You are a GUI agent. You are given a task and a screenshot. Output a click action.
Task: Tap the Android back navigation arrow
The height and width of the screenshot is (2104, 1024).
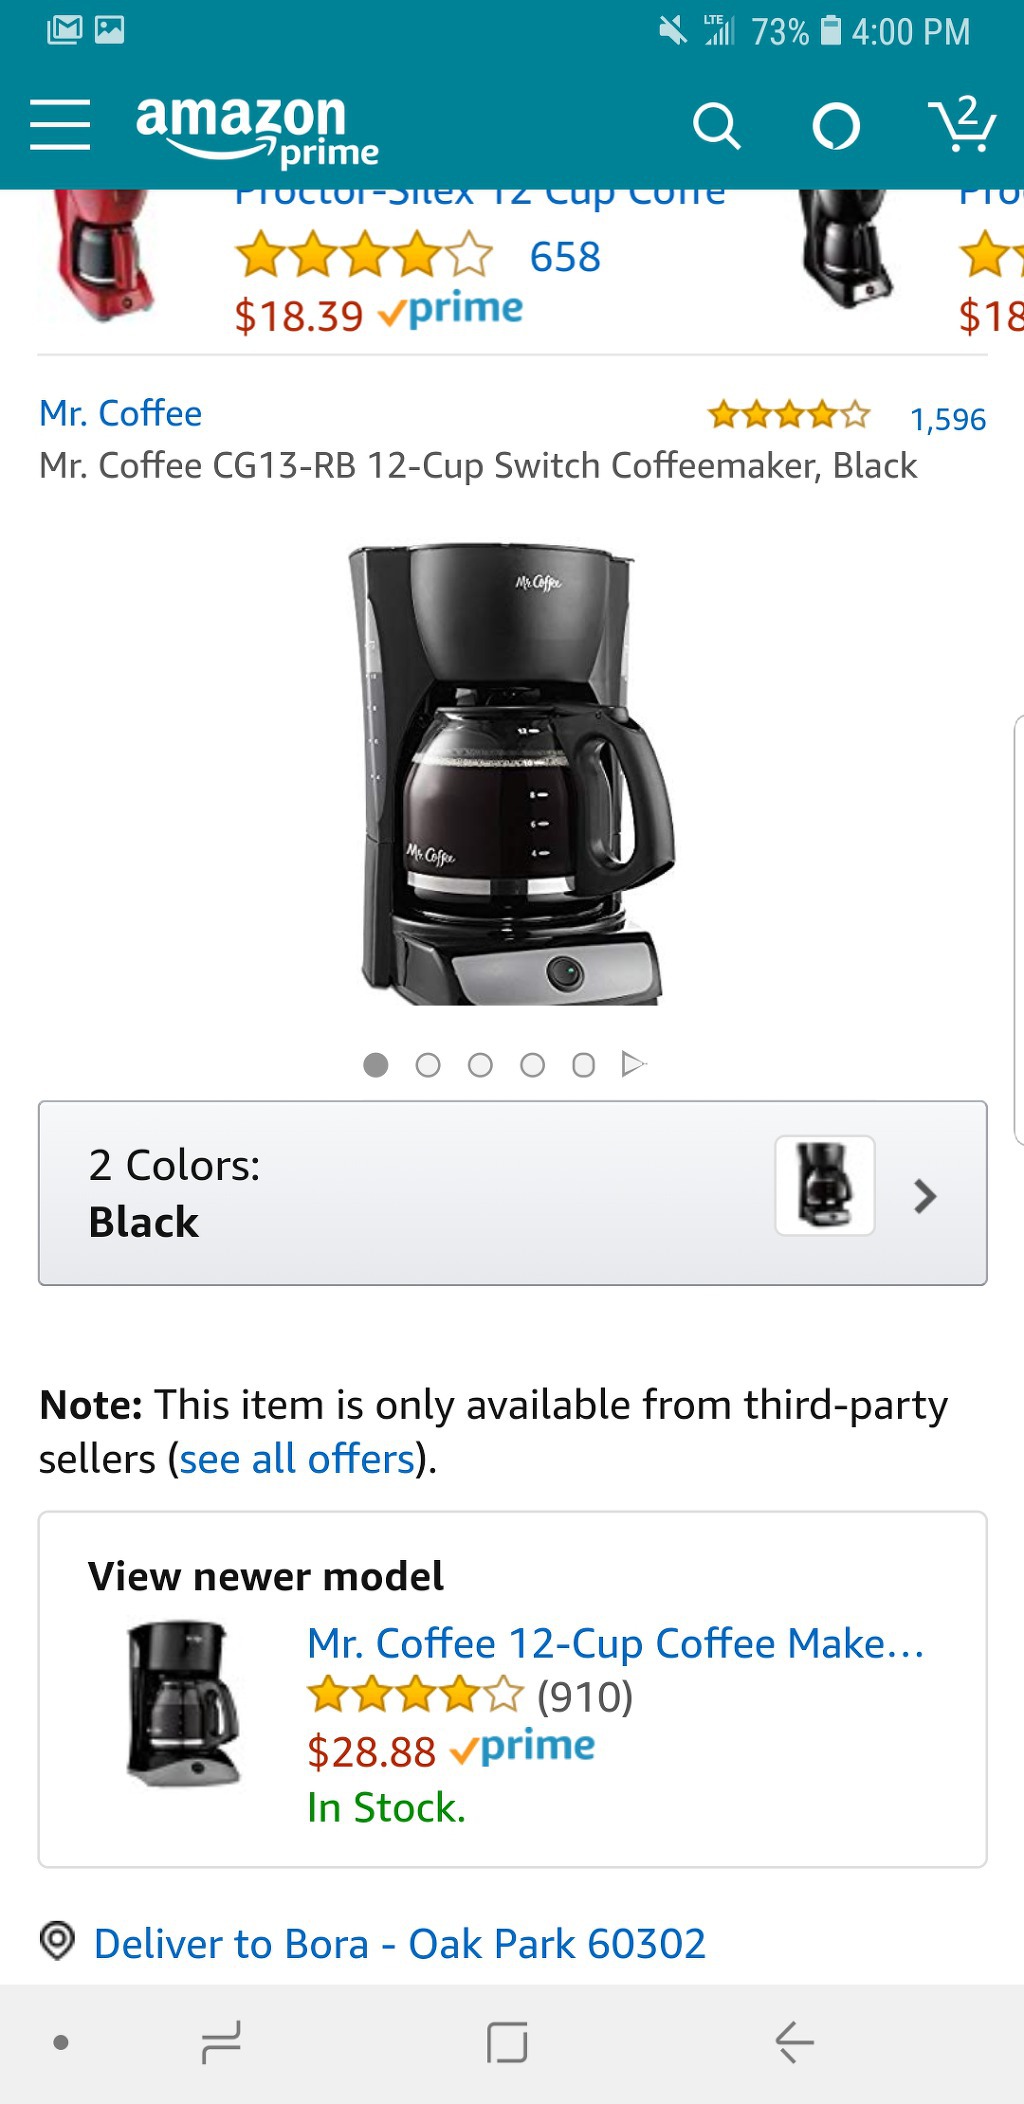[795, 2042]
